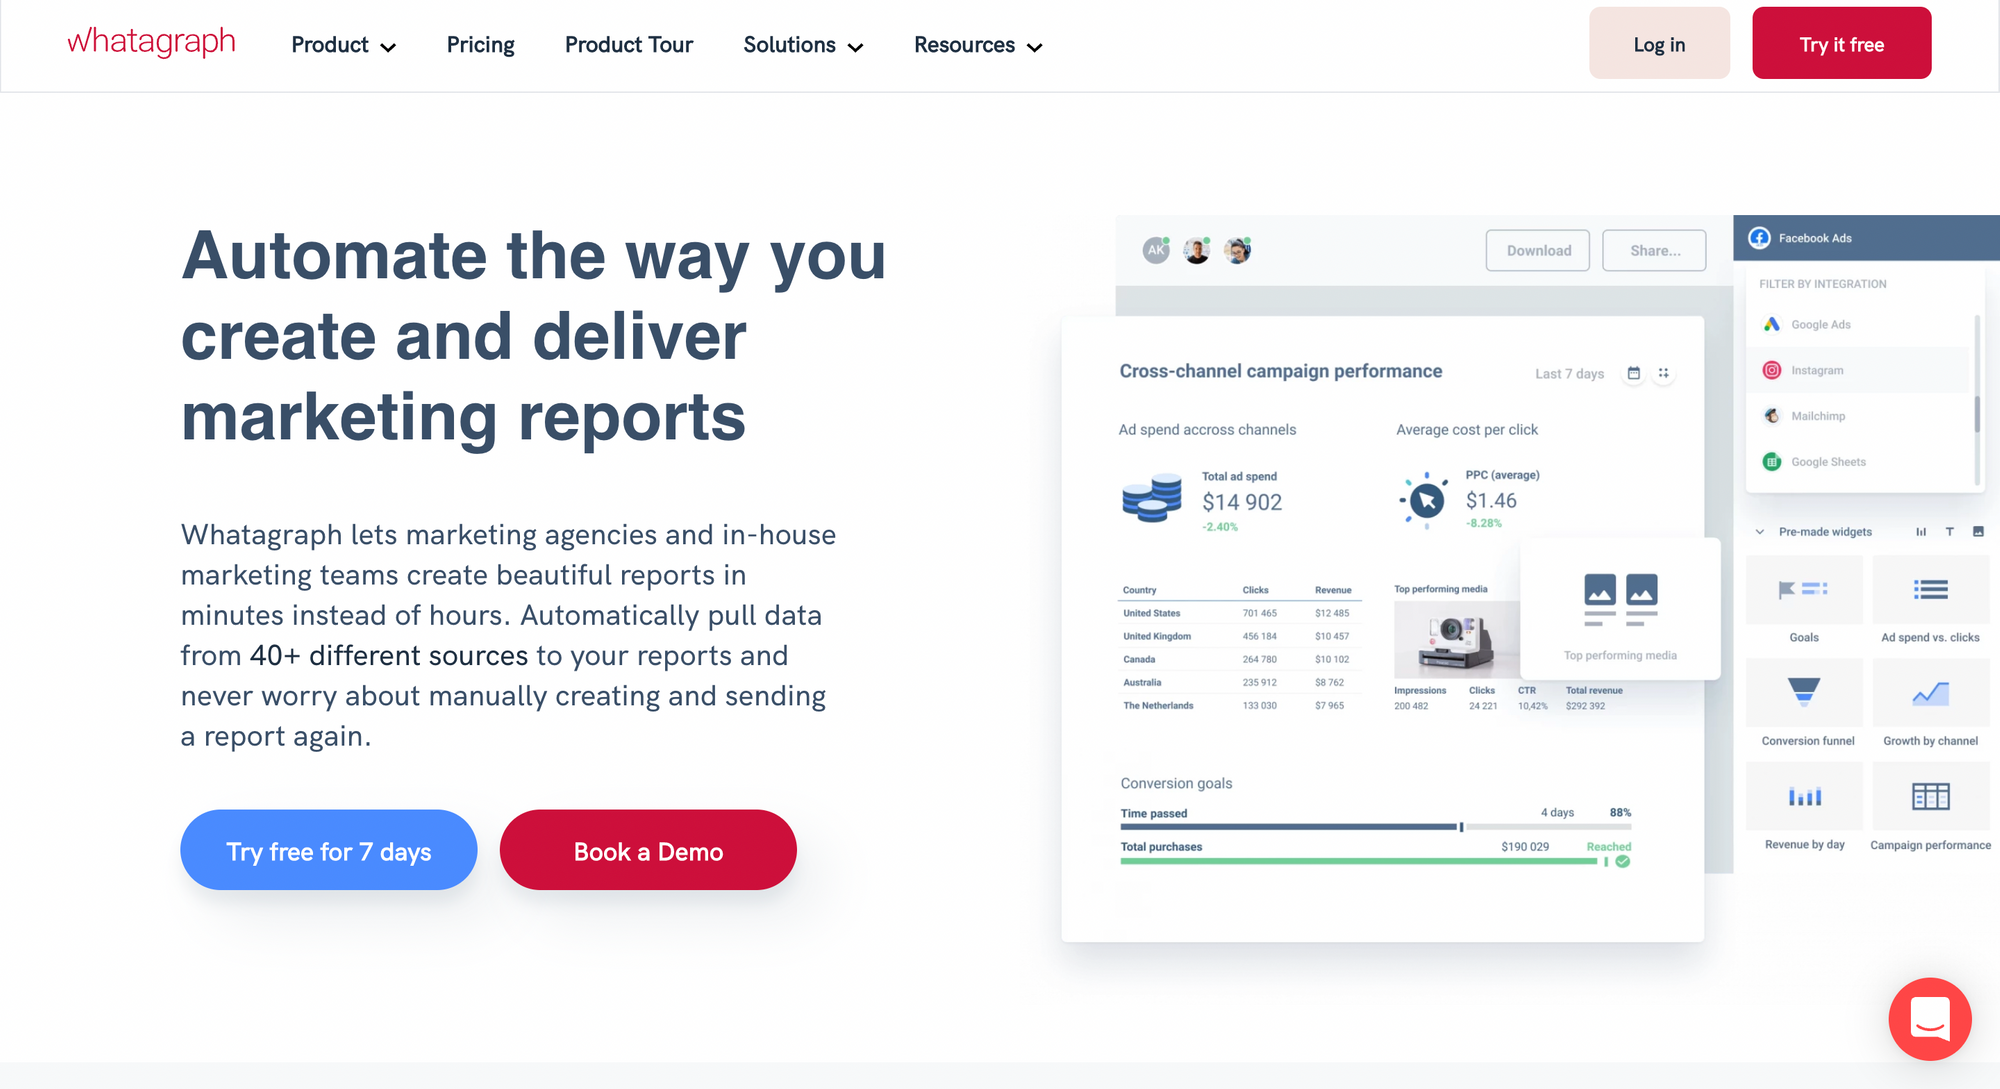Click the Pricing menu item
The height and width of the screenshot is (1089, 2000).
coord(480,44)
